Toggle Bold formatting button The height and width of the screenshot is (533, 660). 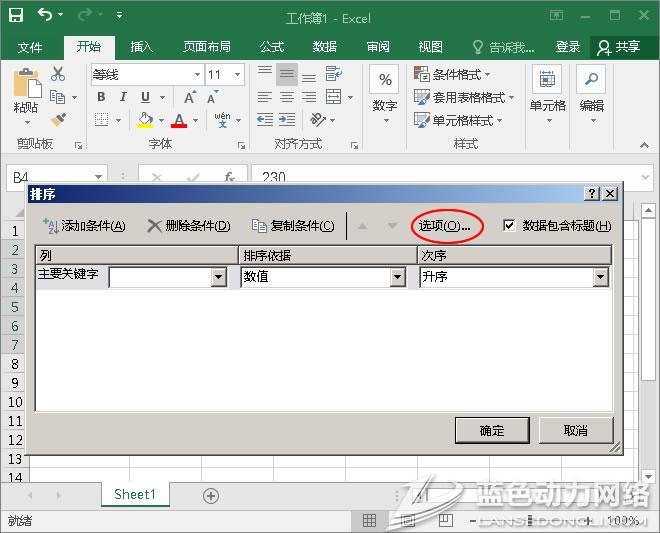102,97
